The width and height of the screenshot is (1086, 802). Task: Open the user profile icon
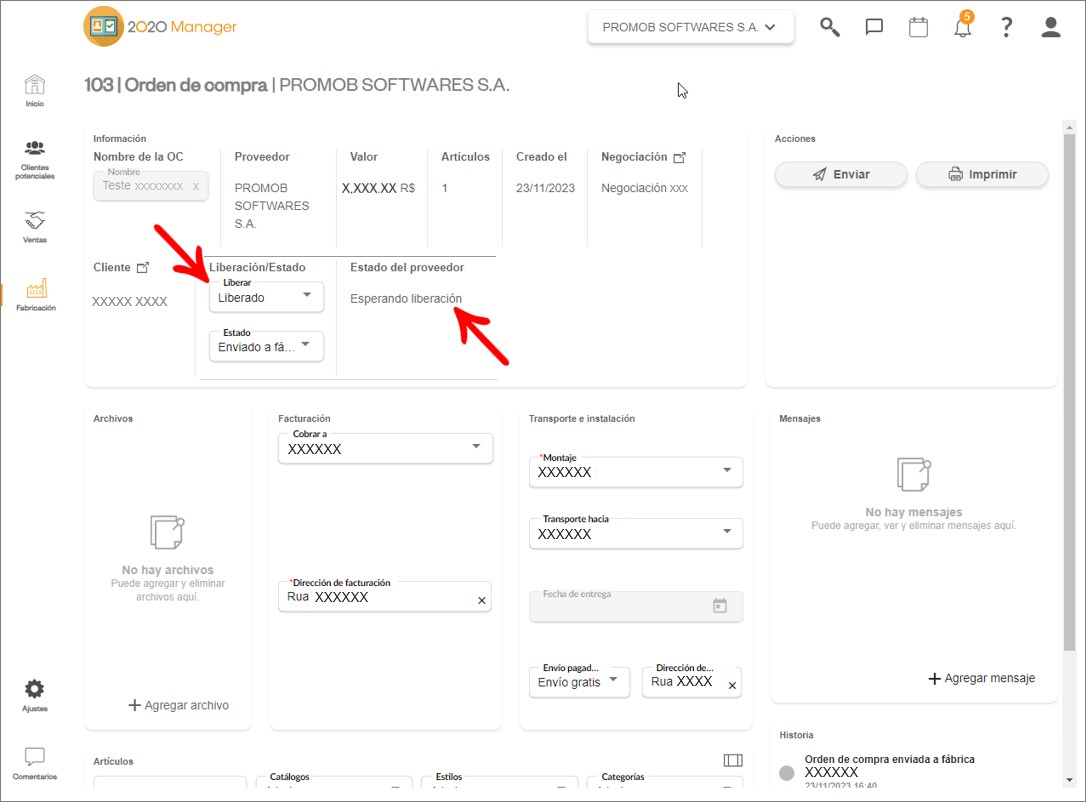[x=1051, y=27]
